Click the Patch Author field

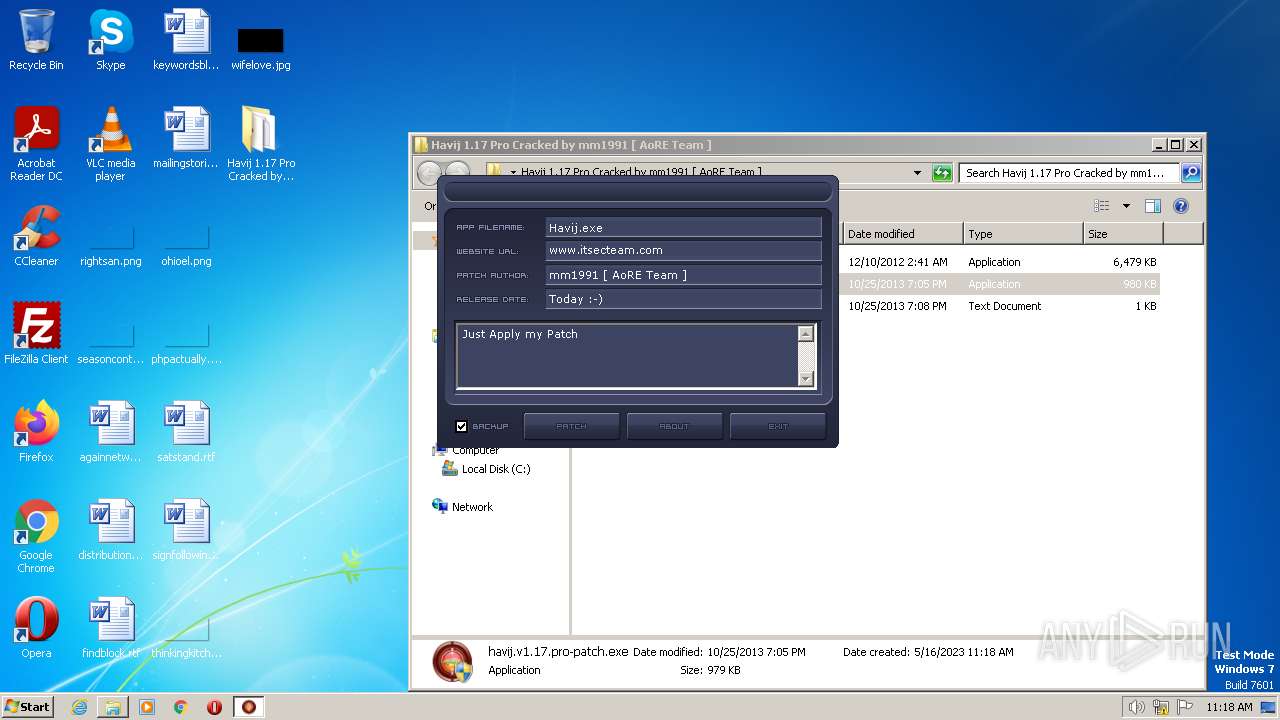click(683, 275)
